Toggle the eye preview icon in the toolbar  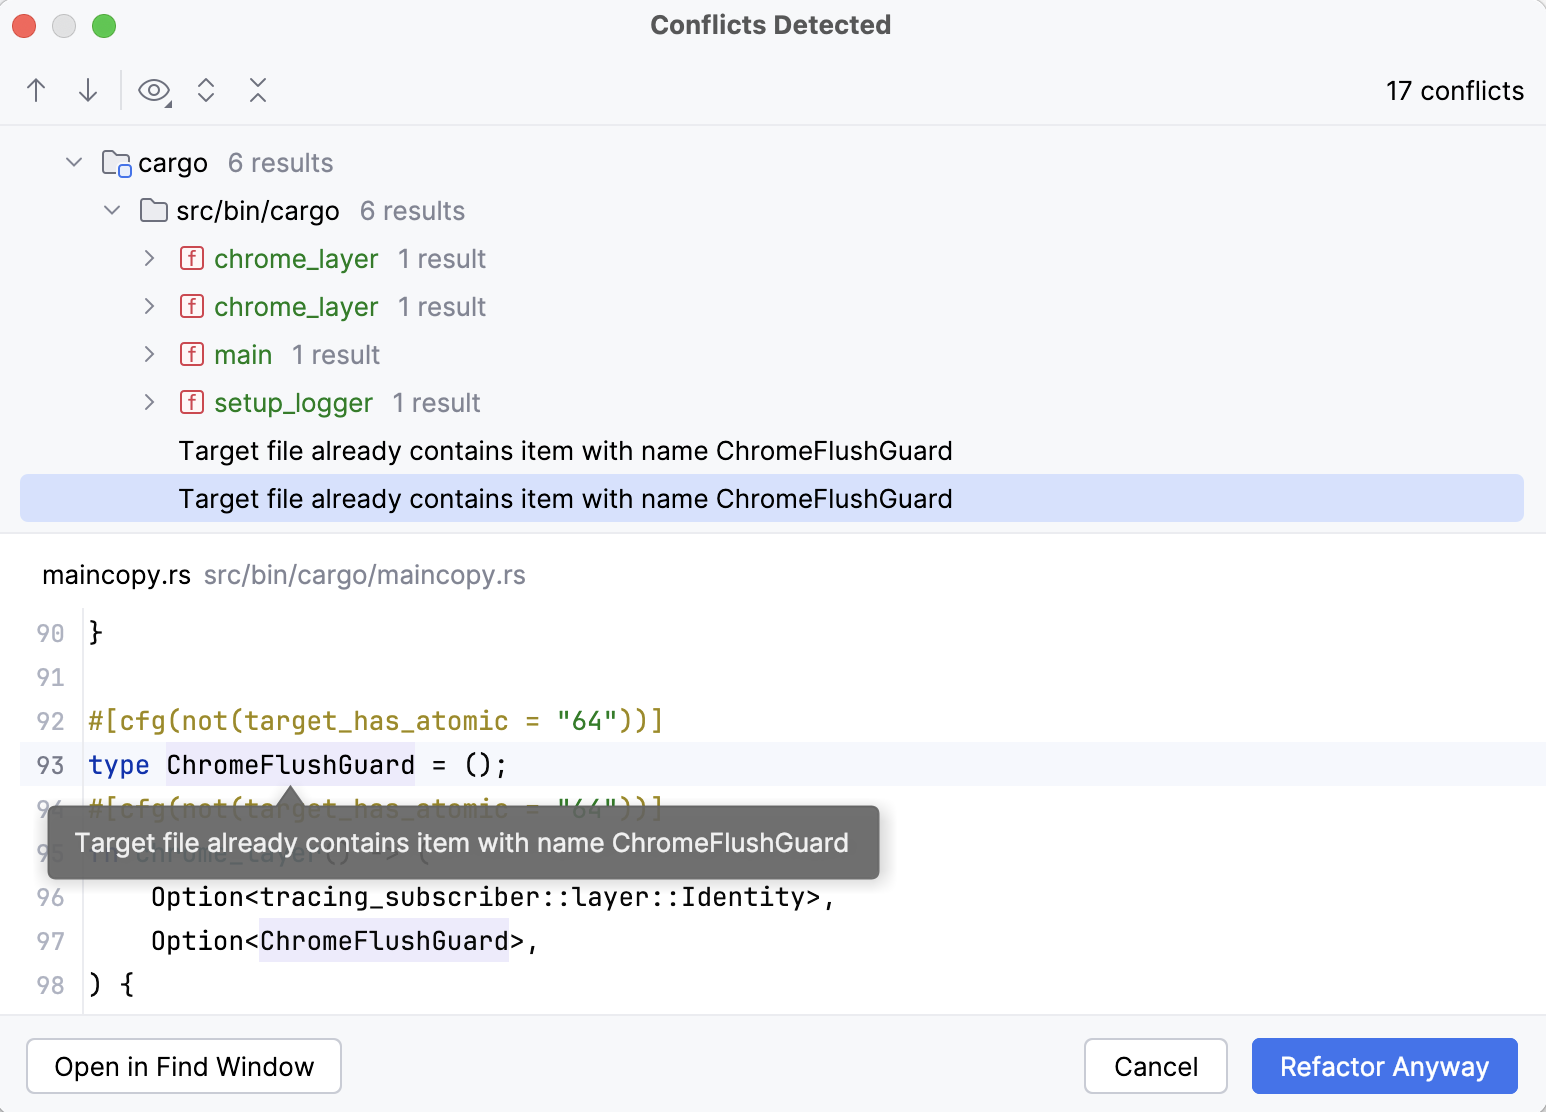[154, 90]
